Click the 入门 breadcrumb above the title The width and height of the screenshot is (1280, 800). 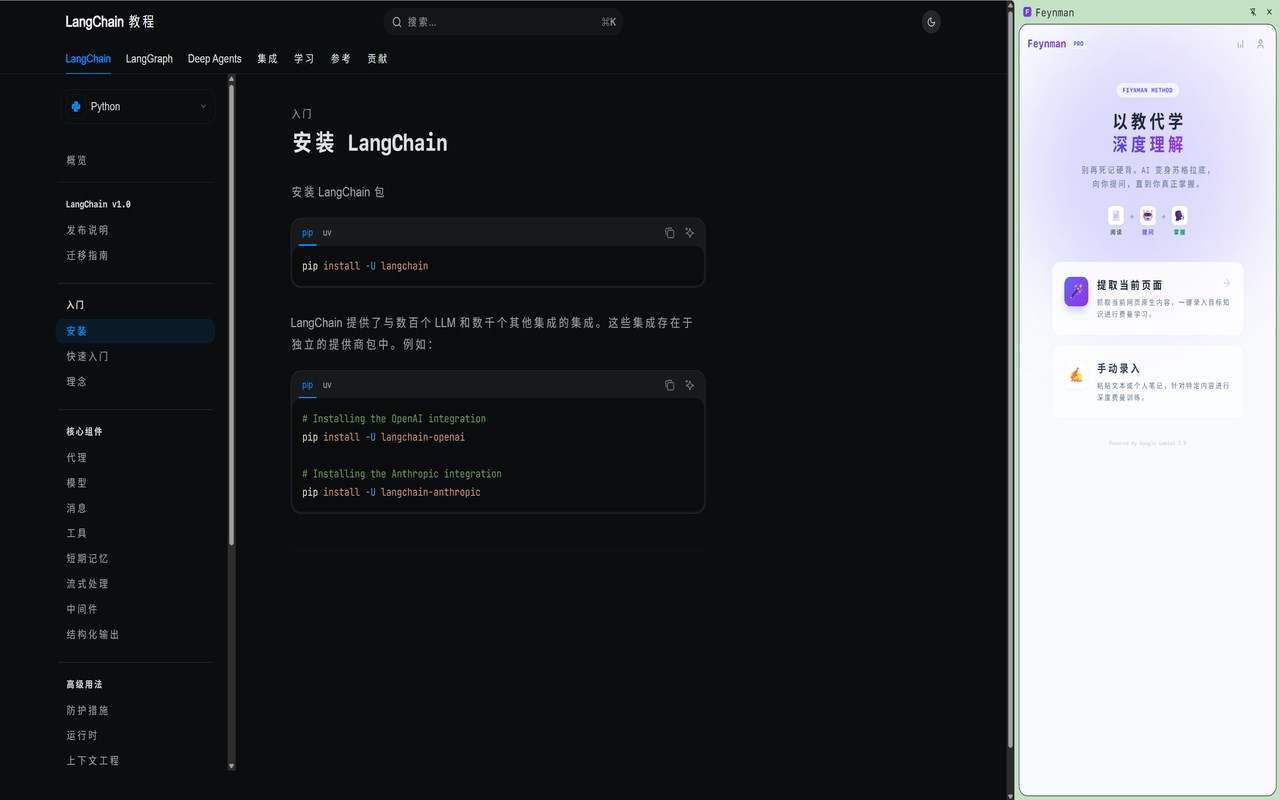[x=302, y=114]
